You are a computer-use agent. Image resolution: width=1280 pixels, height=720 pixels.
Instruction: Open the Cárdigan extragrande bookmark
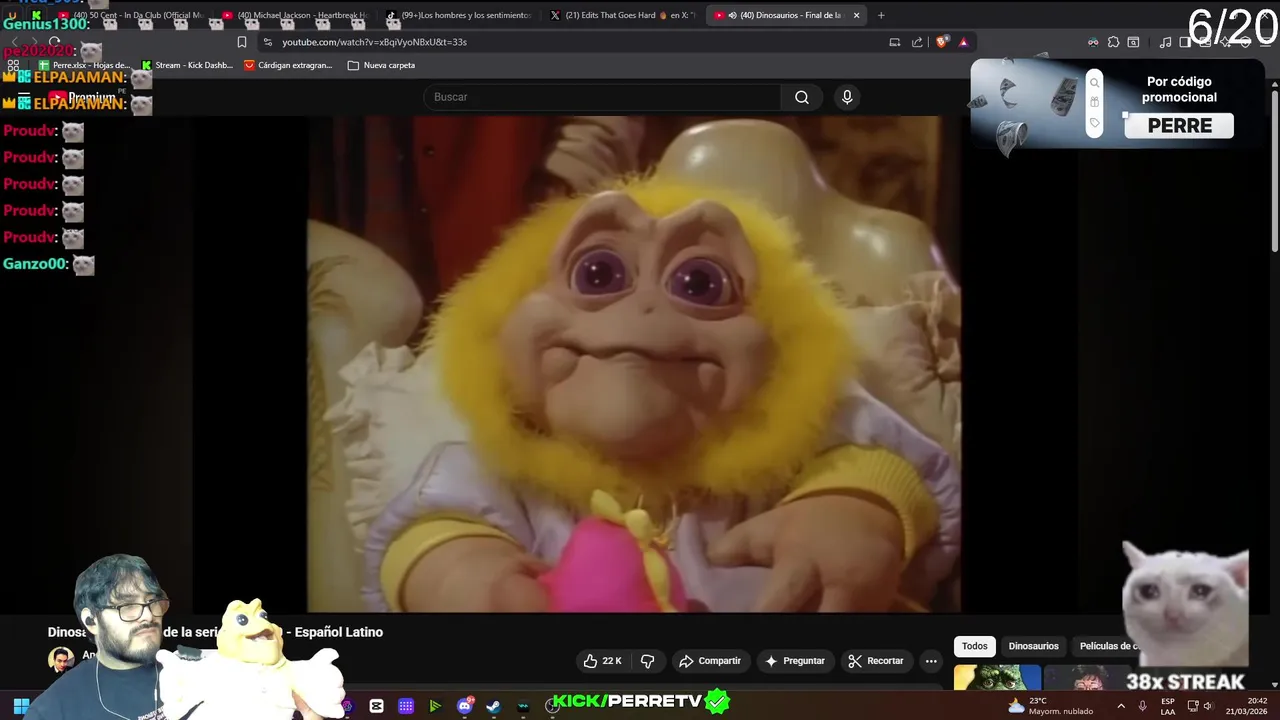tap(288, 65)
